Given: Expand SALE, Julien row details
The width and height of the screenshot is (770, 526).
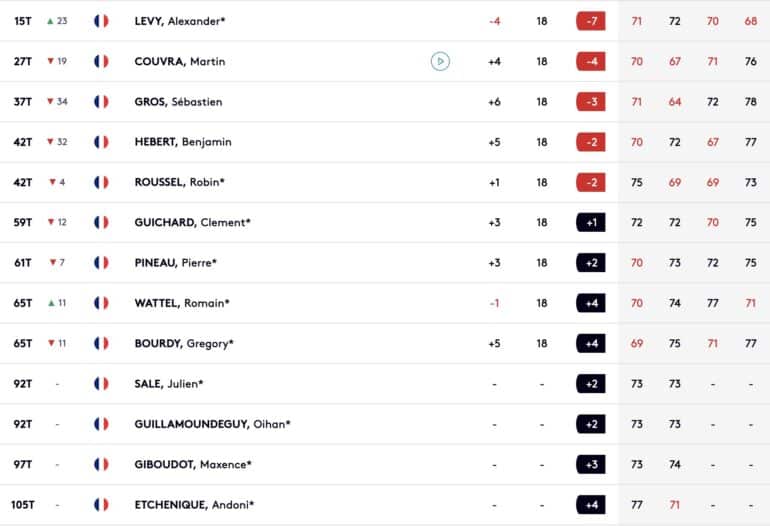Looking at the screenshot, I should coord(385,384).
